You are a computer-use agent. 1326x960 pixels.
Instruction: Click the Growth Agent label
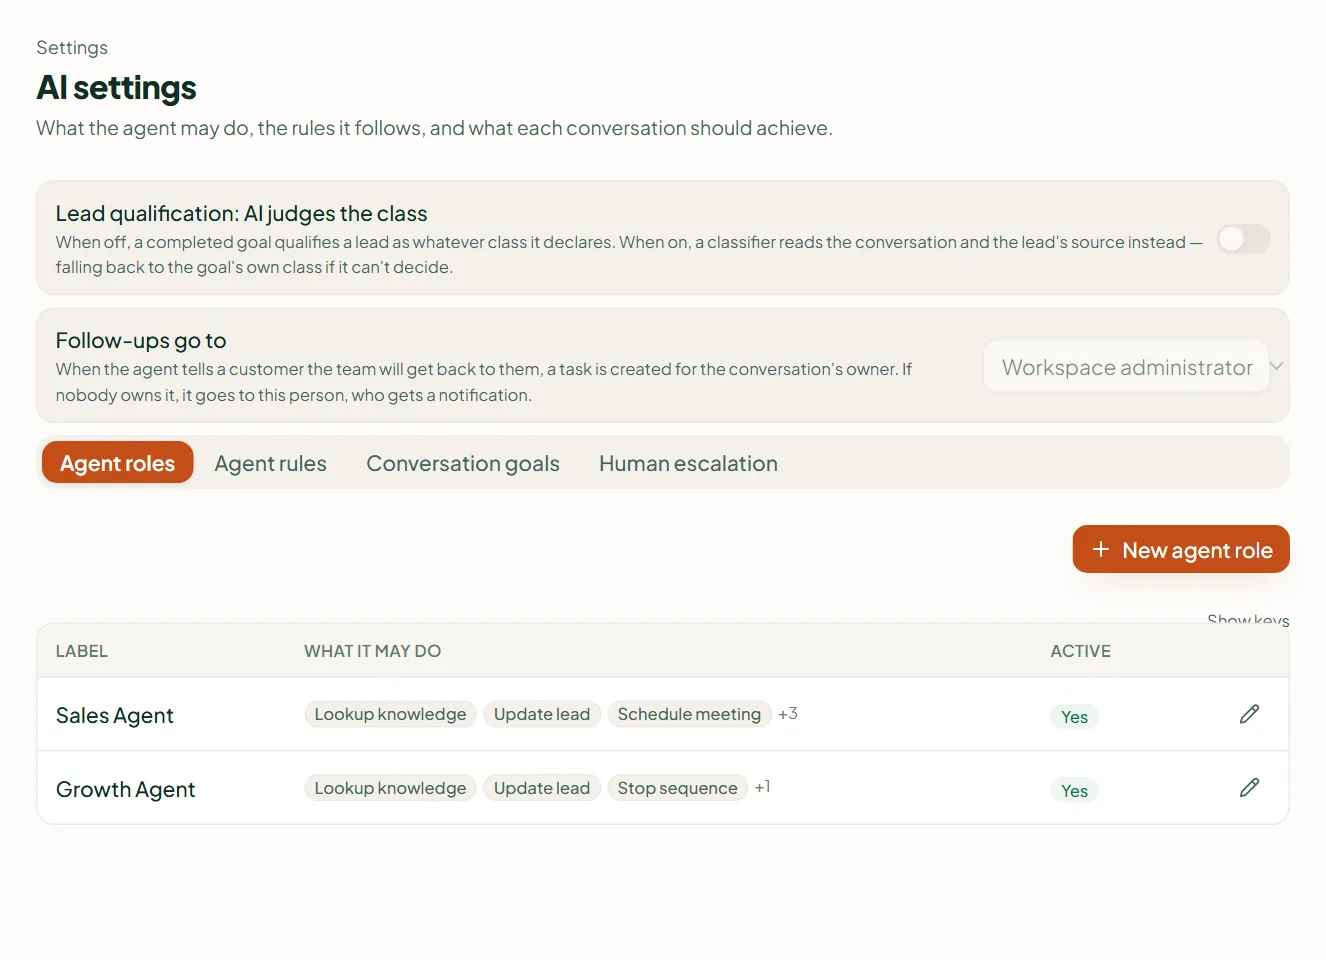126,789
